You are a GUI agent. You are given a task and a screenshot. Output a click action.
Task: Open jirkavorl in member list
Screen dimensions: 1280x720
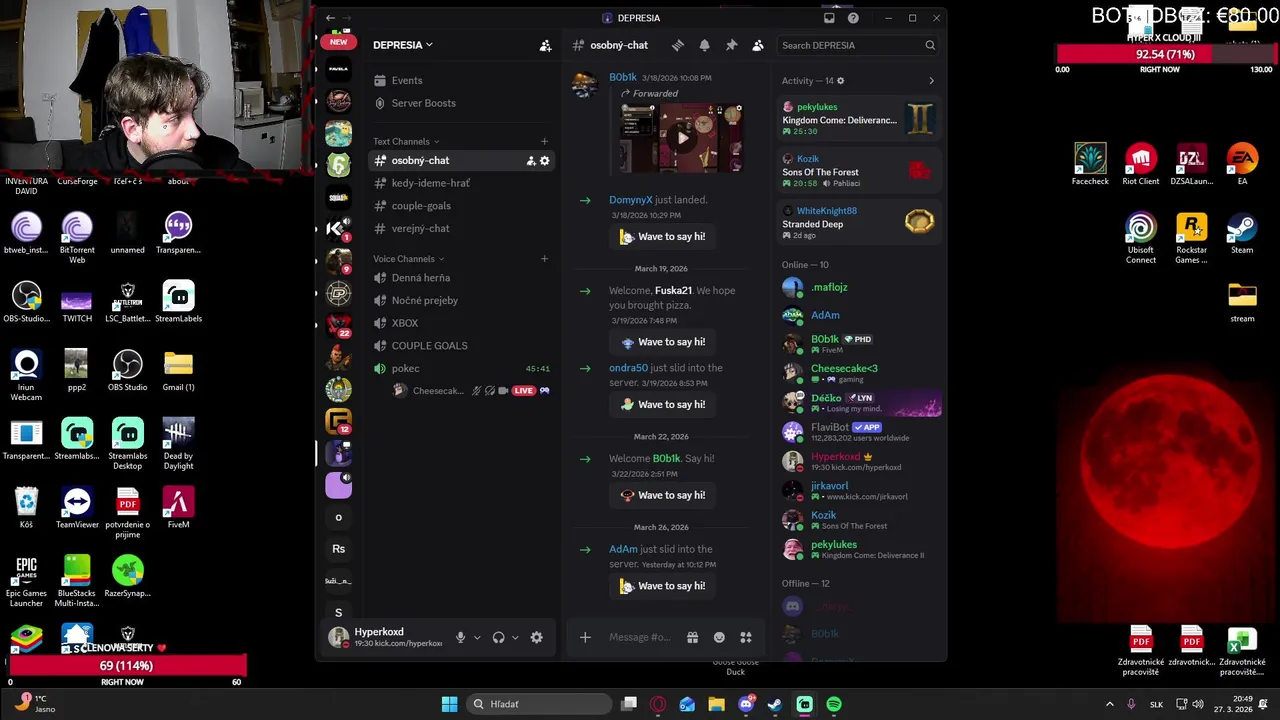pyautogui.click(x=860, y=490)
